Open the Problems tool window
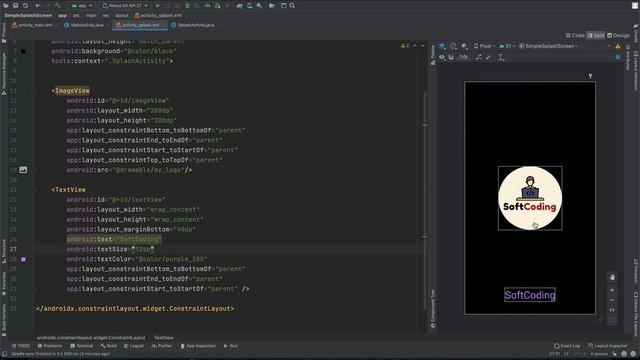640x360 pixels. pos(50,346)
